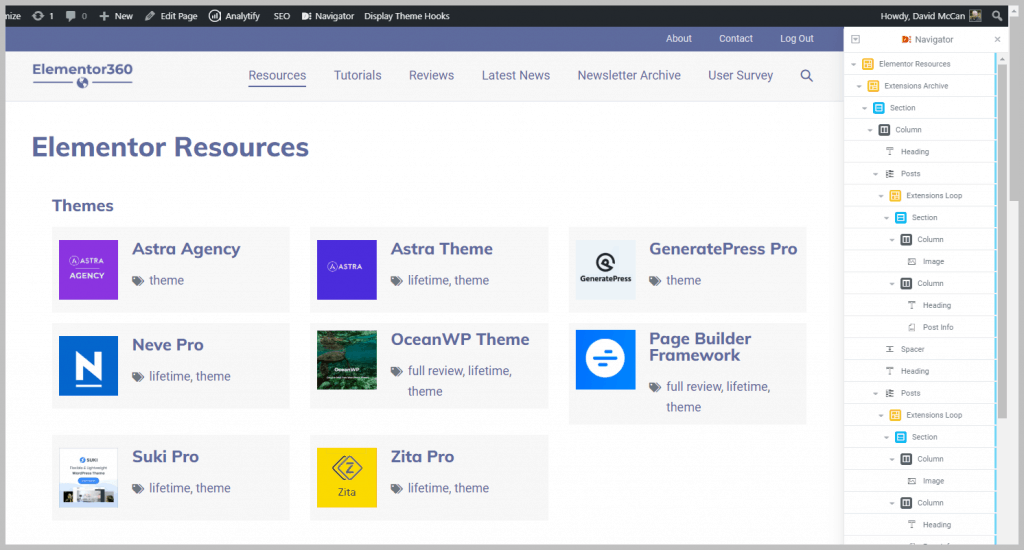The image size is (1024, 550).
Task: Go to Newsletter Archive menu item
Action: click(x=628, y=75)
